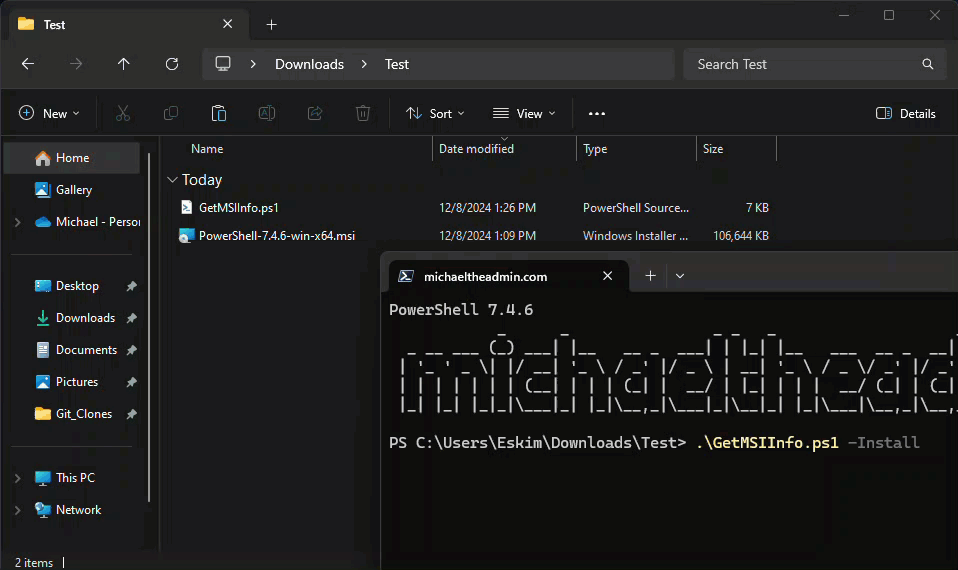
Task: Expand This PC tree node
Action: (x=18, y=478)
